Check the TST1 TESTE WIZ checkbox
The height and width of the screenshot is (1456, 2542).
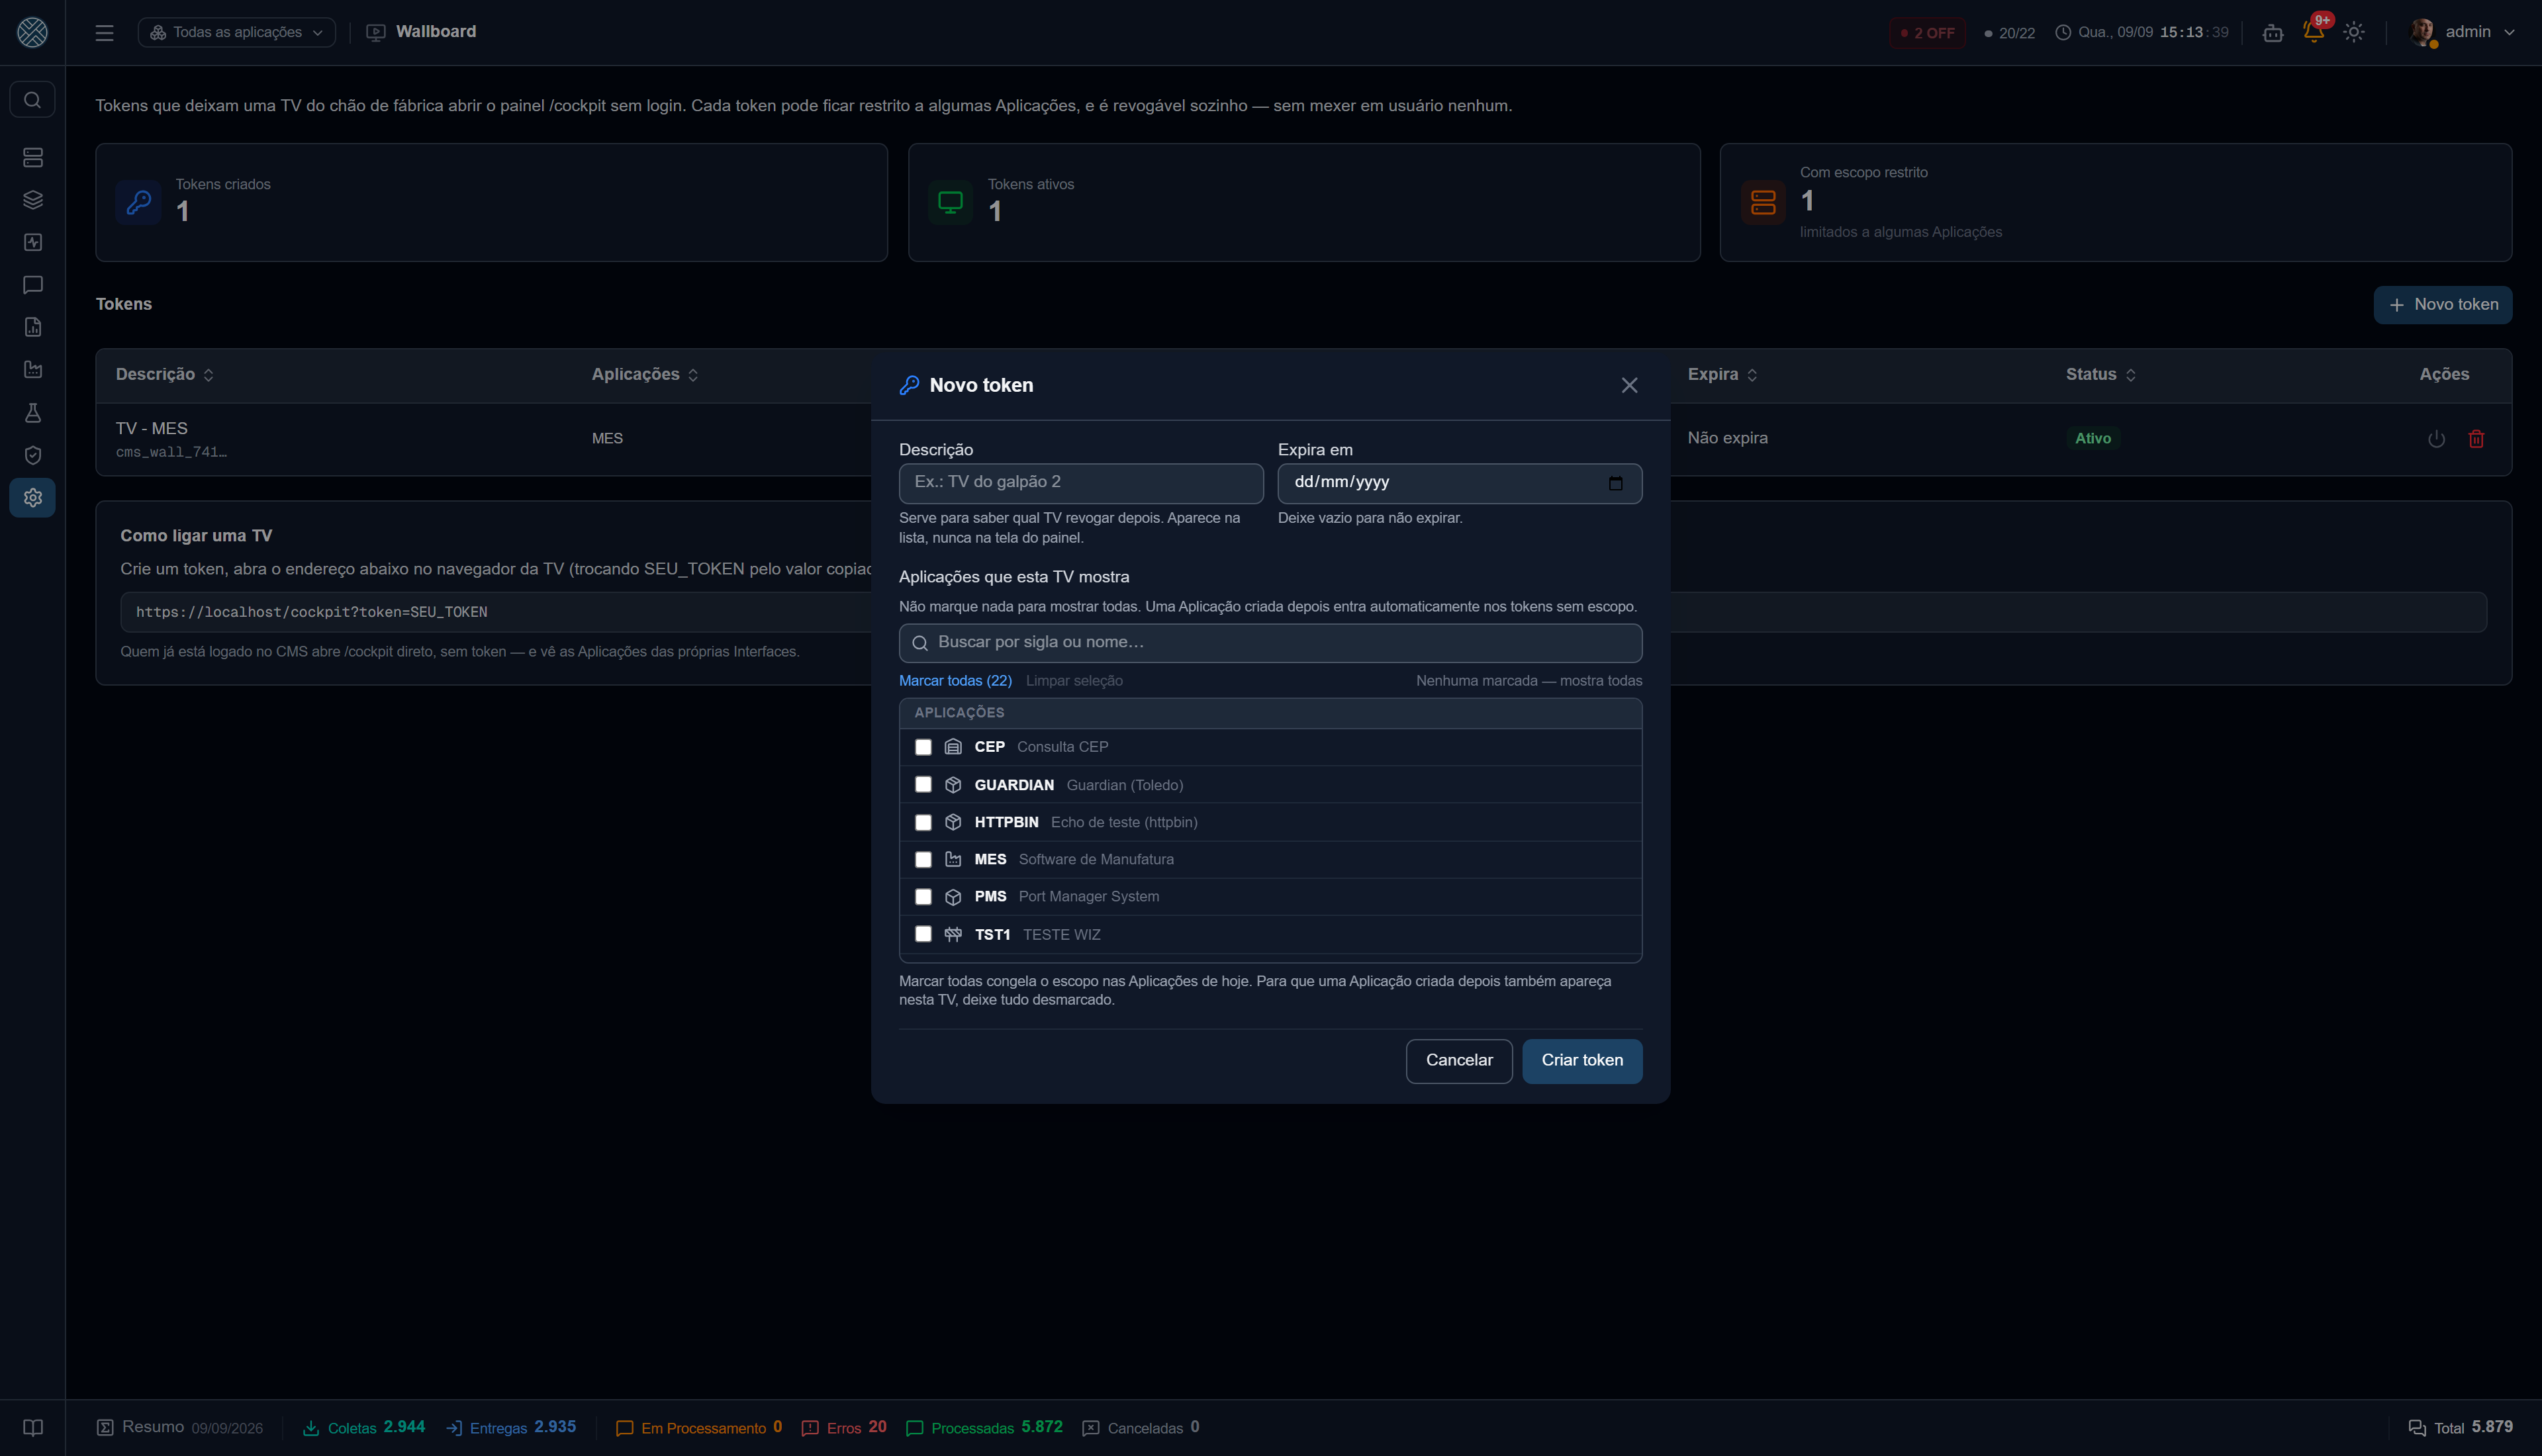[923, 934]
